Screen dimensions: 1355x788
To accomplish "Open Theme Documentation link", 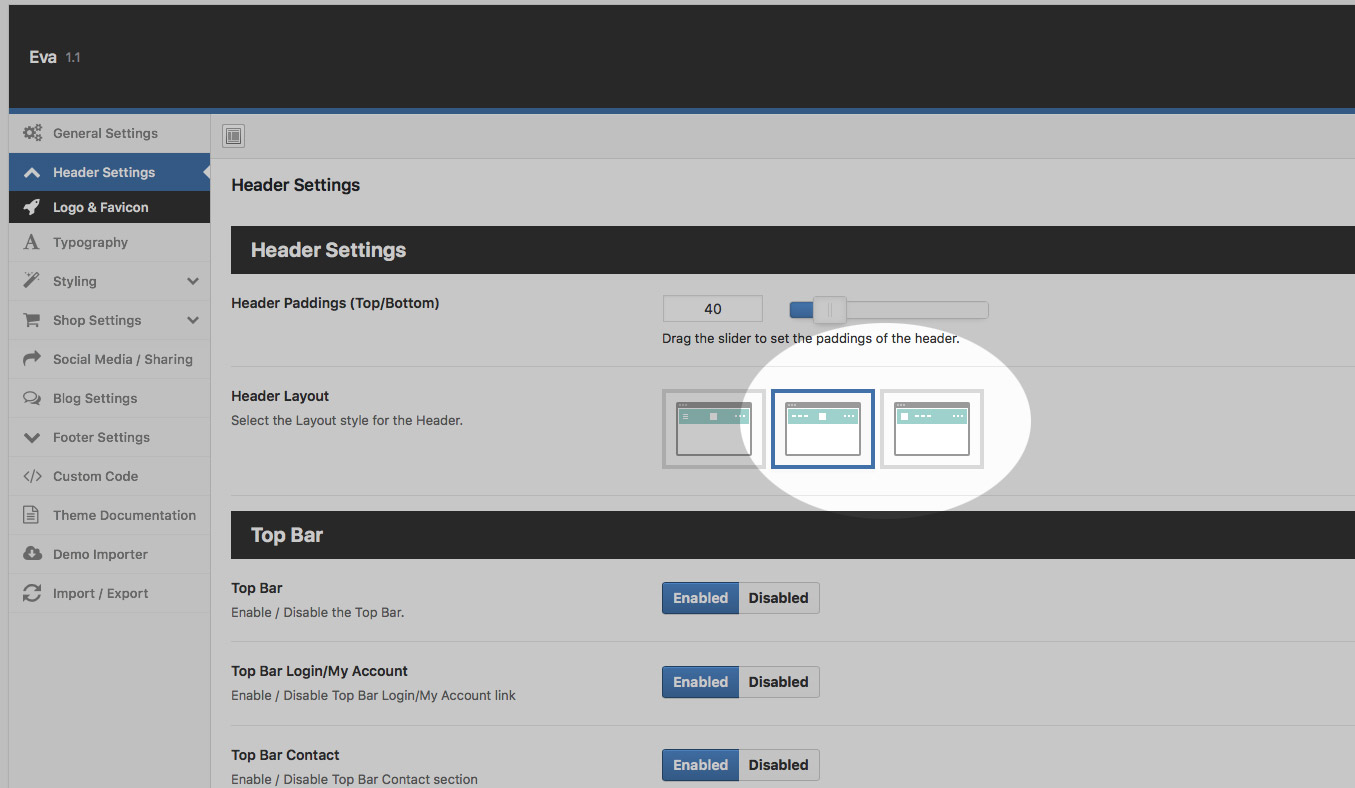I will click(x=109, y=515).
